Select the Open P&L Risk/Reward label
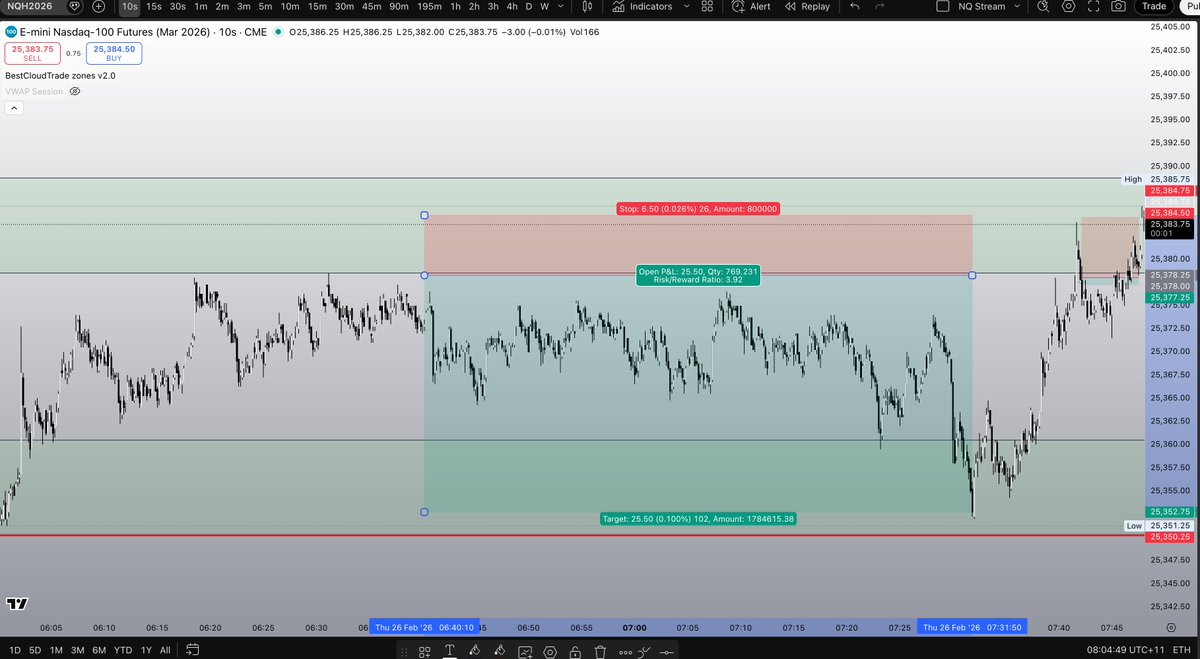1200x659 pixels. (698, 275)
